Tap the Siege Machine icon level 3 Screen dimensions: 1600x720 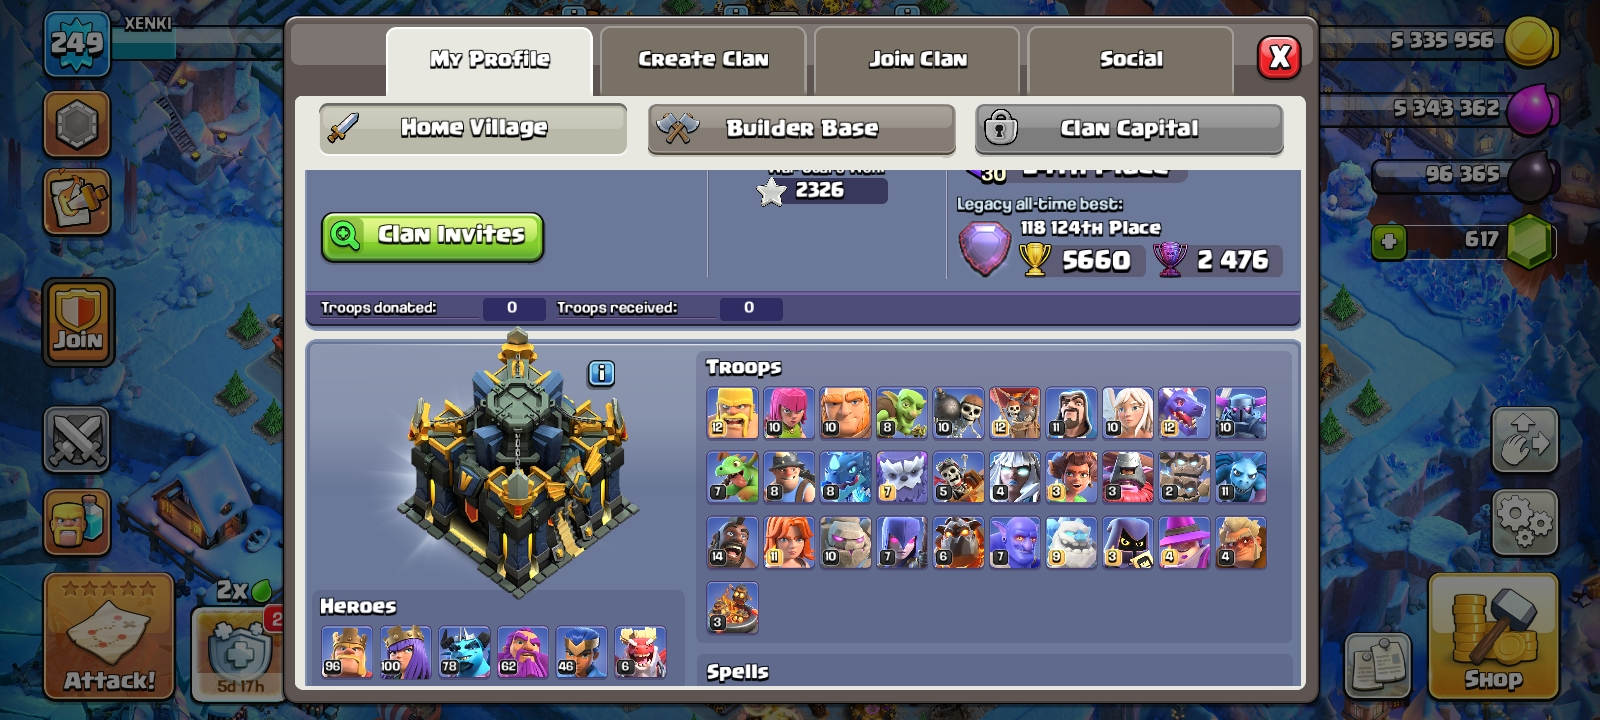click(733, 607)
